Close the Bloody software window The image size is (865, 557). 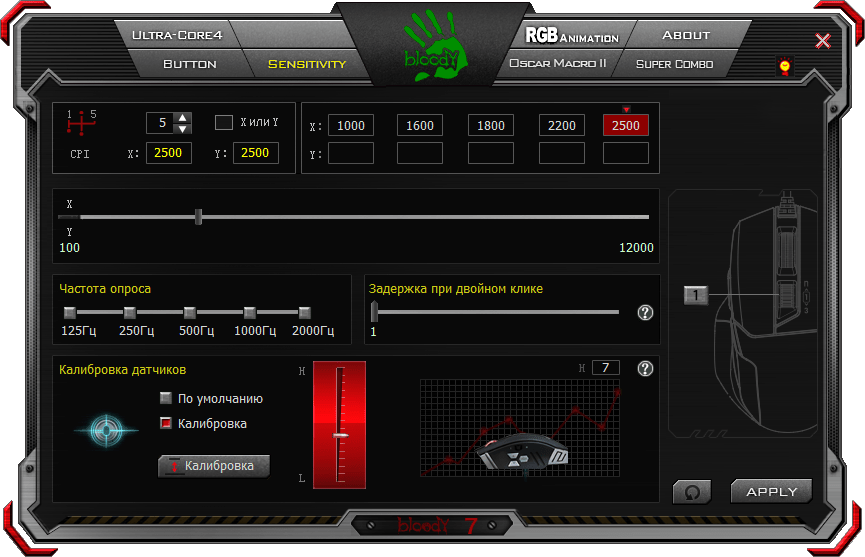[823, 41]
